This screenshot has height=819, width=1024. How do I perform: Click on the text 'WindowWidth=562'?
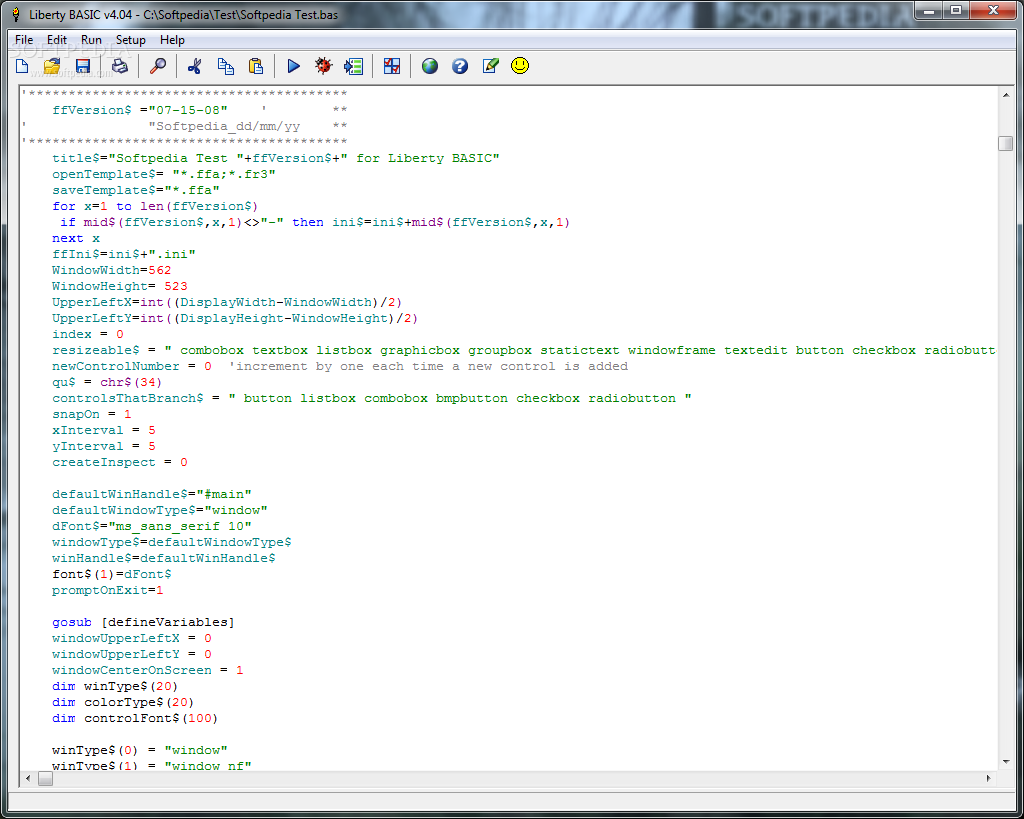pos(112,270)
